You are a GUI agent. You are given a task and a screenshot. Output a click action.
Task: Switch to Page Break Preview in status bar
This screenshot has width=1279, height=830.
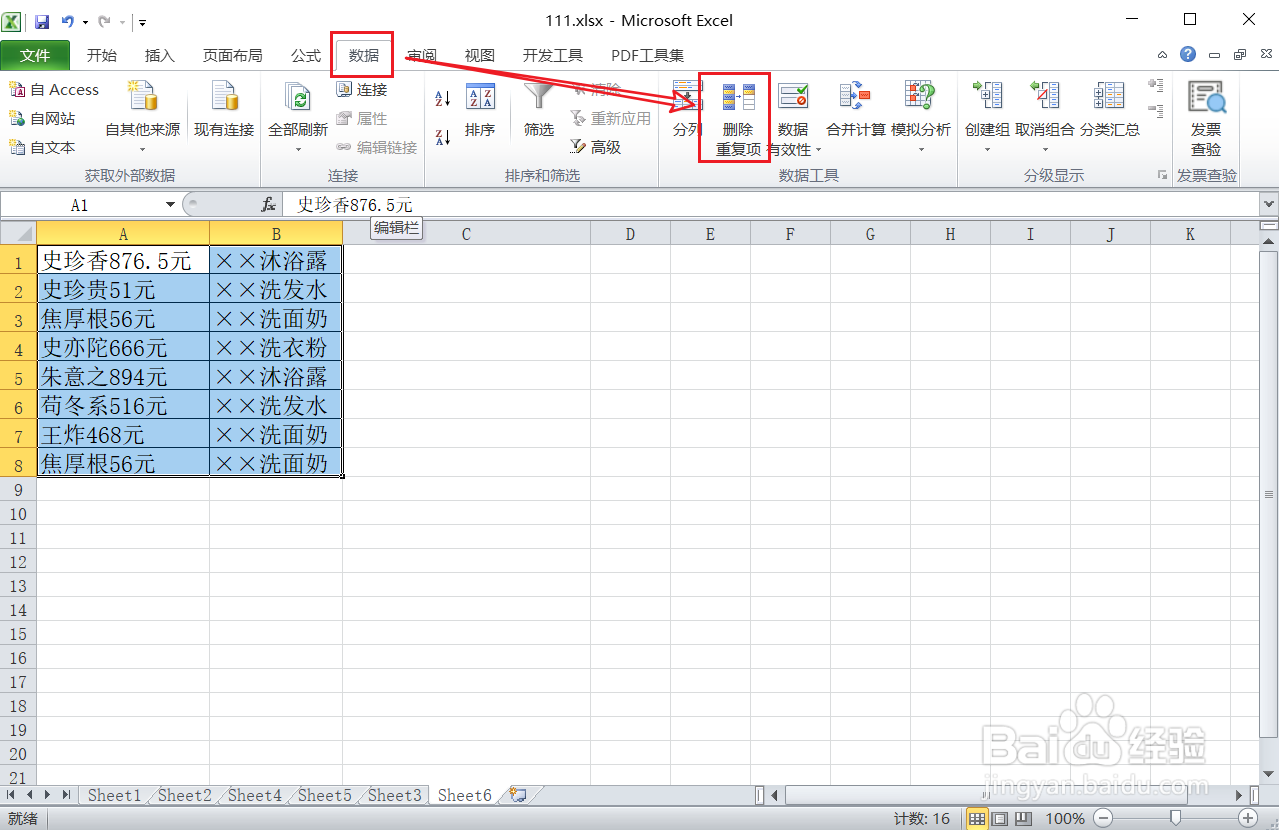coord(1023,819)
